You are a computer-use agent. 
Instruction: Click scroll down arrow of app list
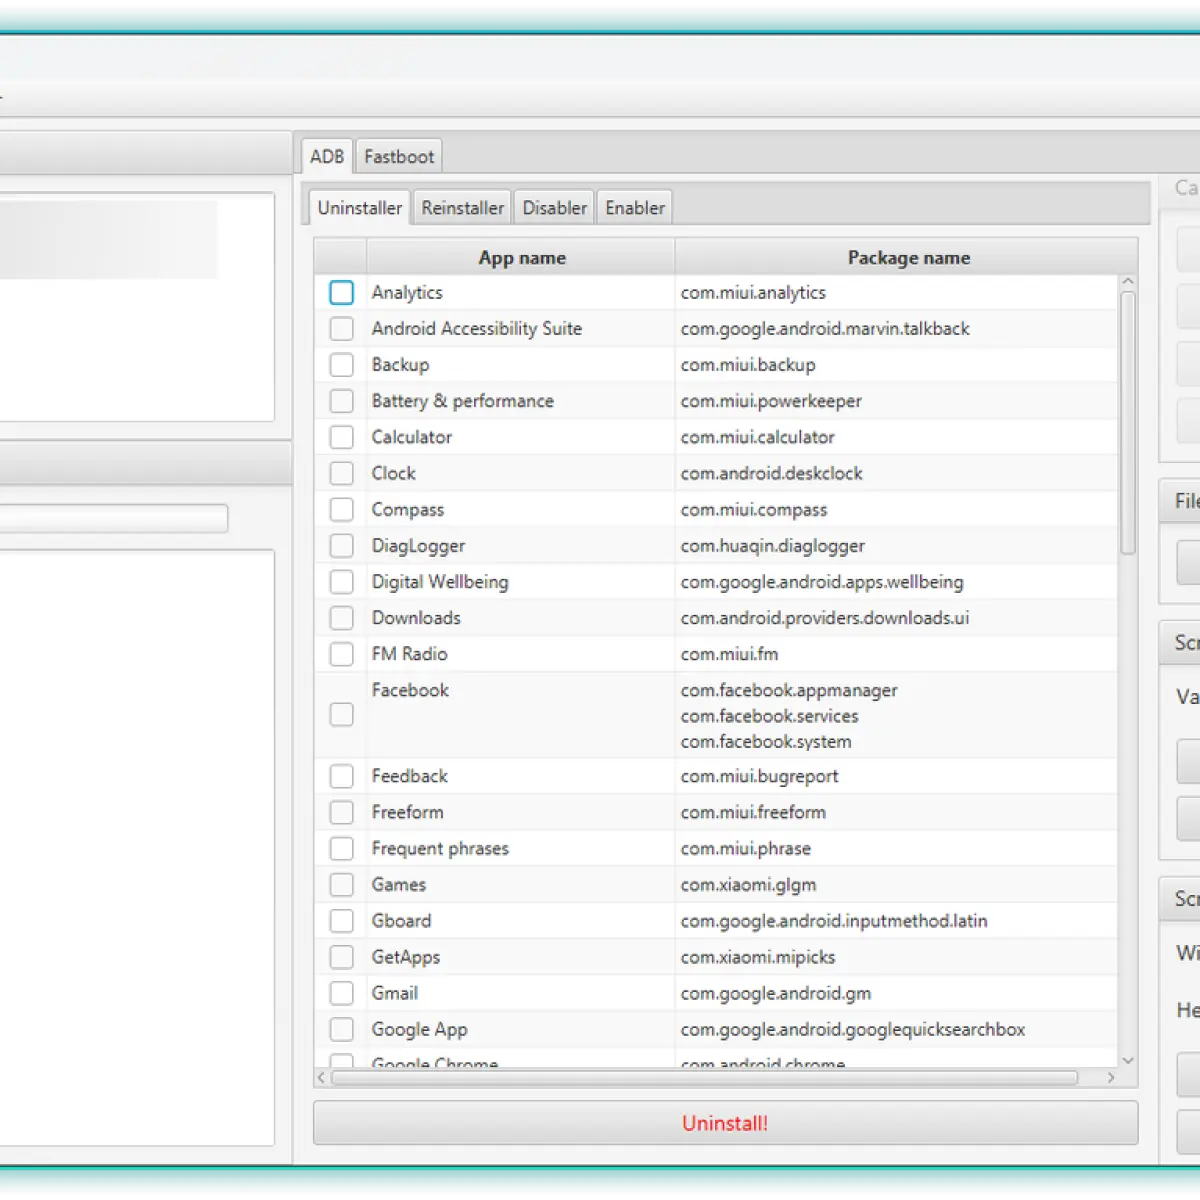(1128, 1060)
